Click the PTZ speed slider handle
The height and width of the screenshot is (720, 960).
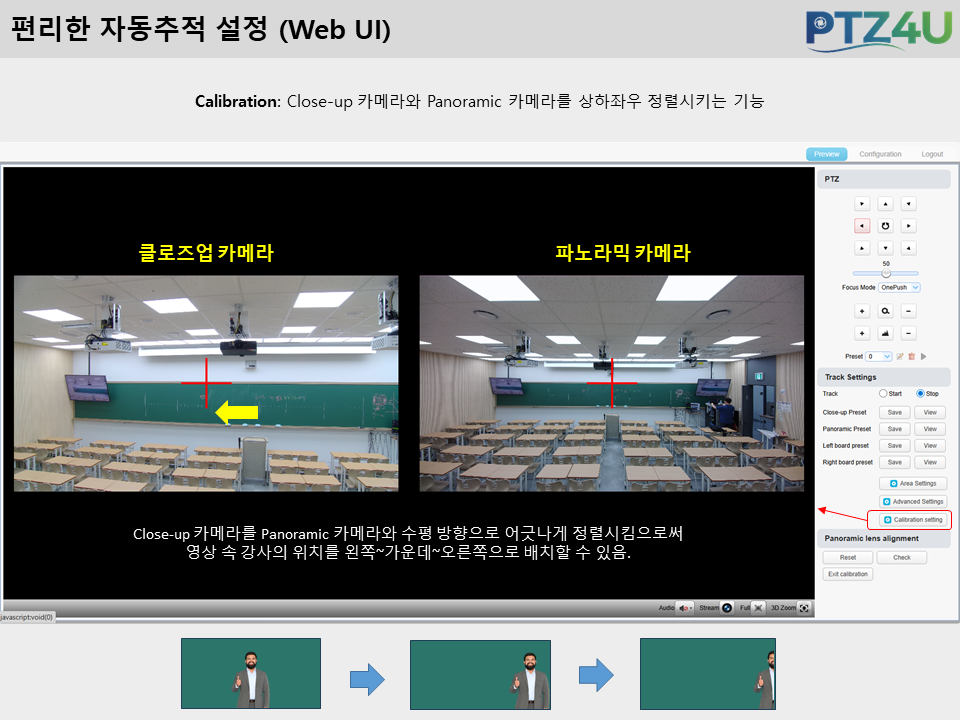(x=886, y=273)
